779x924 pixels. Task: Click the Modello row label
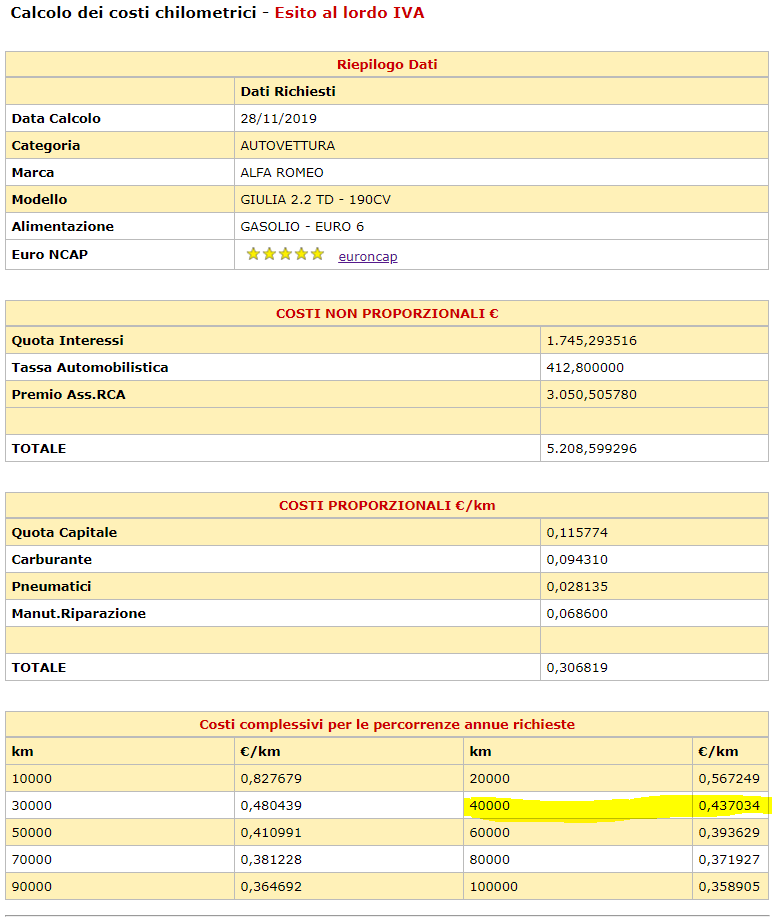(39, 200)
